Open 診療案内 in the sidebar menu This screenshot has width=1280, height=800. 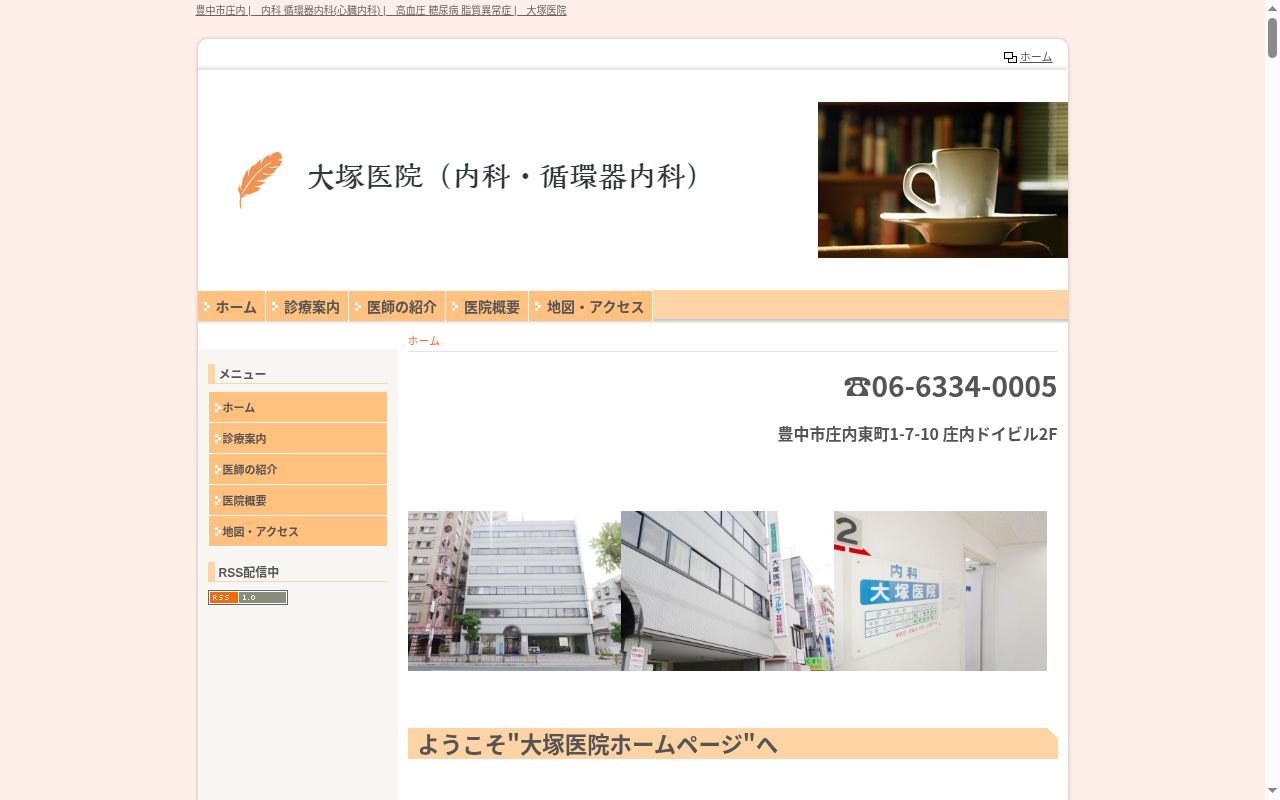tap(298, 438)
